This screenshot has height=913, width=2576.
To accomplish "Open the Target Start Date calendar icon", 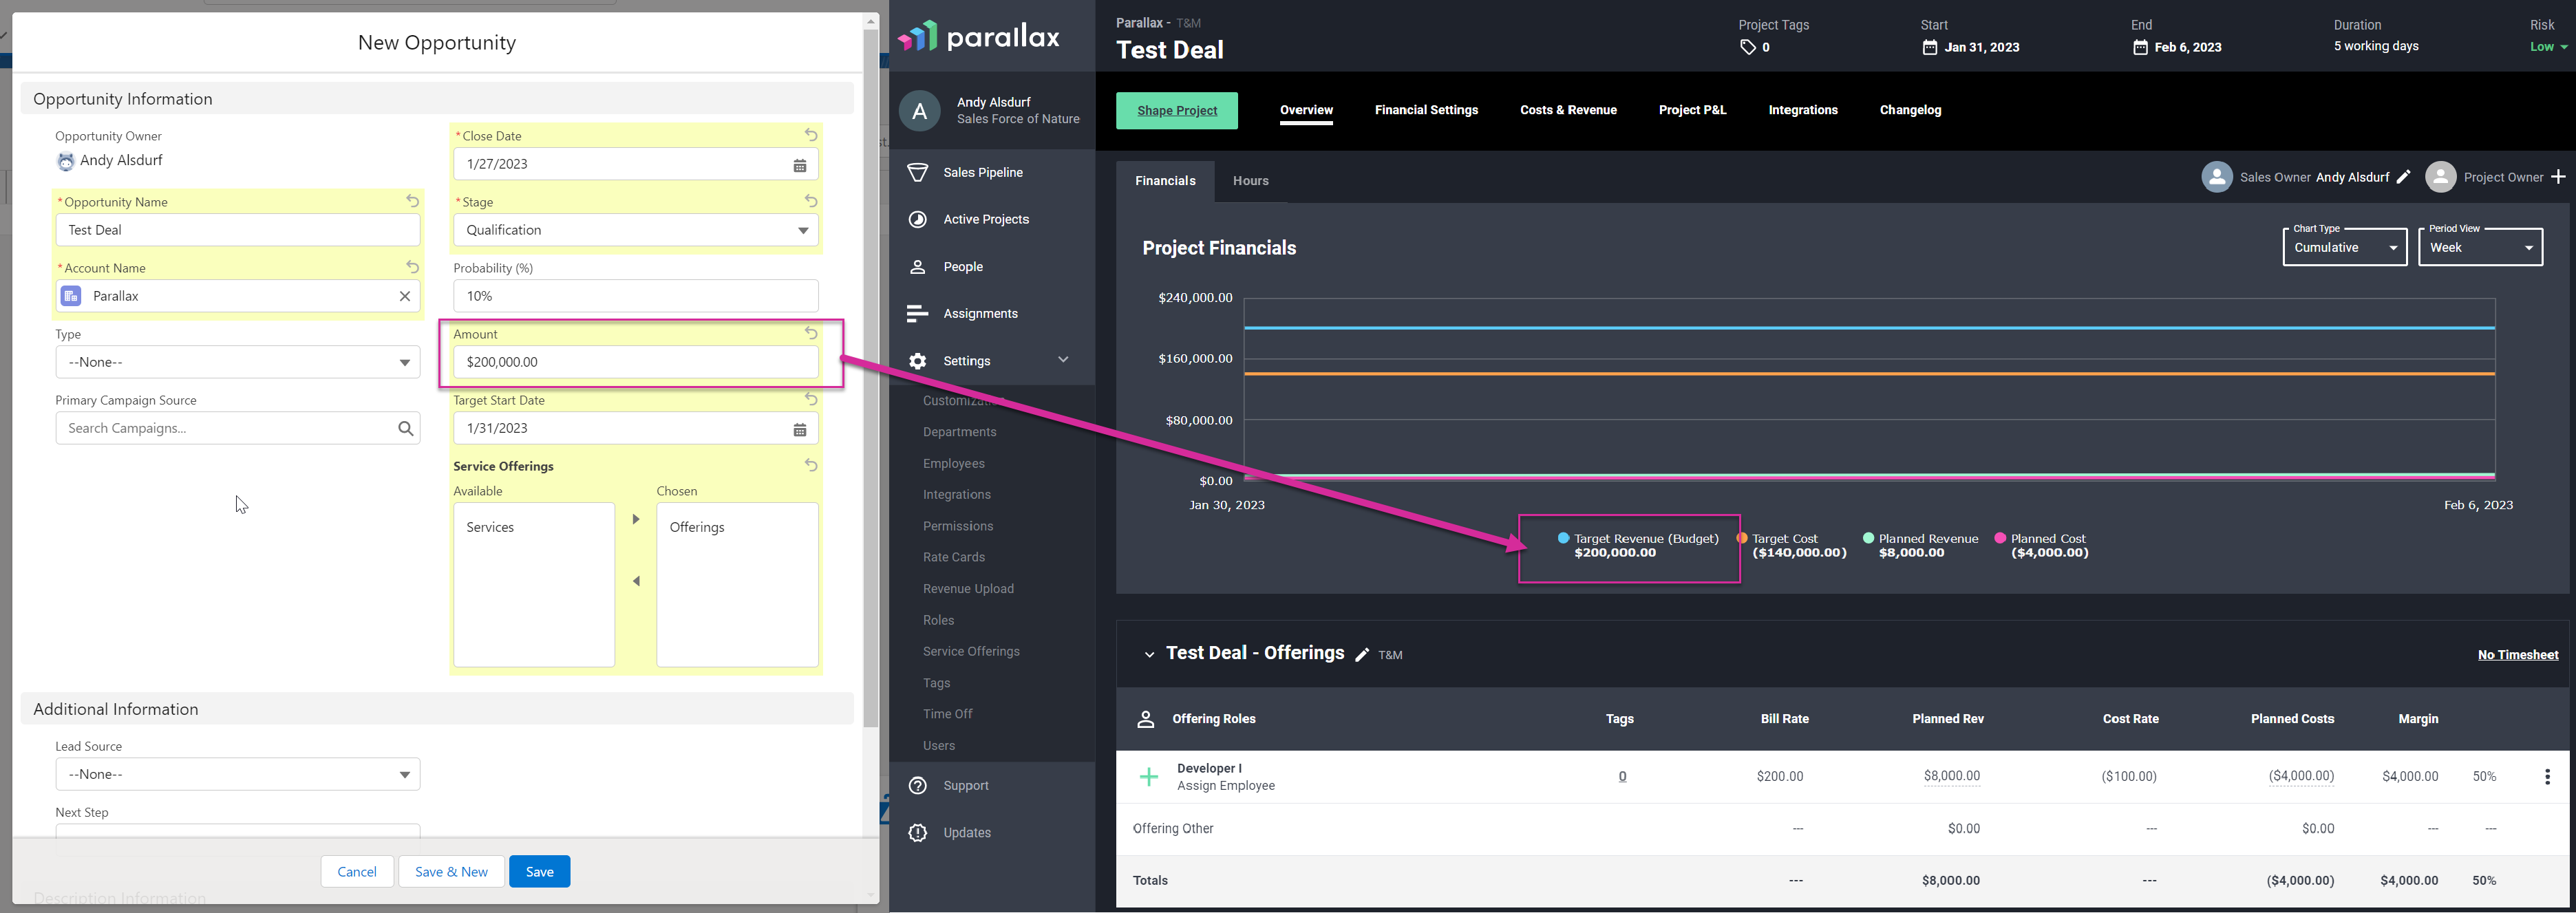I will pyautogui.click(x=800, y=429).
